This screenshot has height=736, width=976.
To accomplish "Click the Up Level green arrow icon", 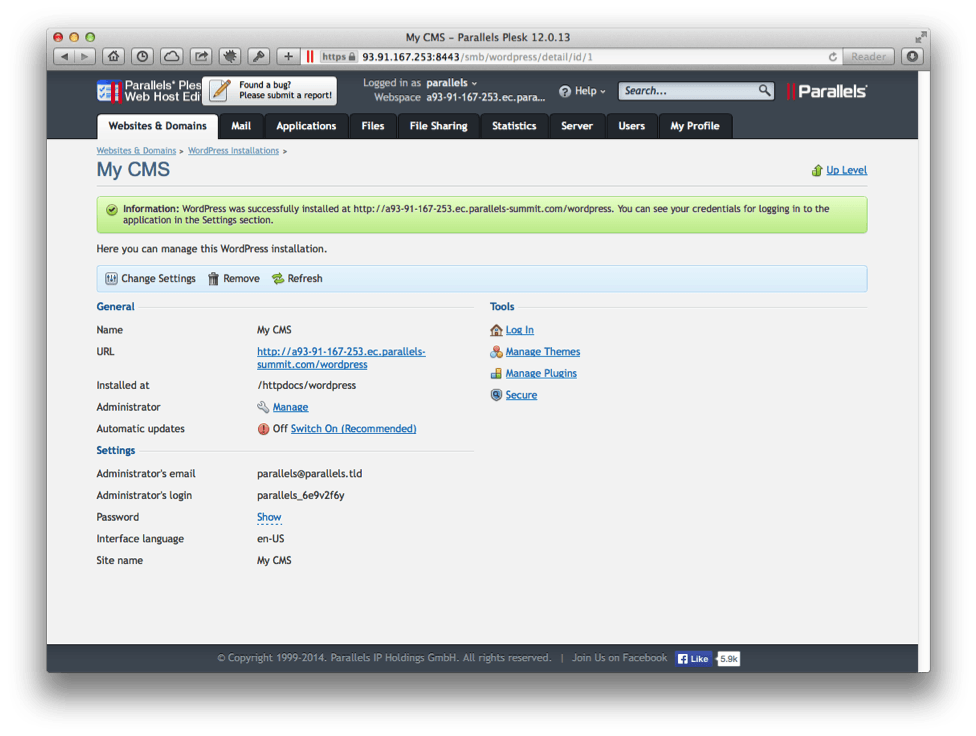I will pos(817,171).
